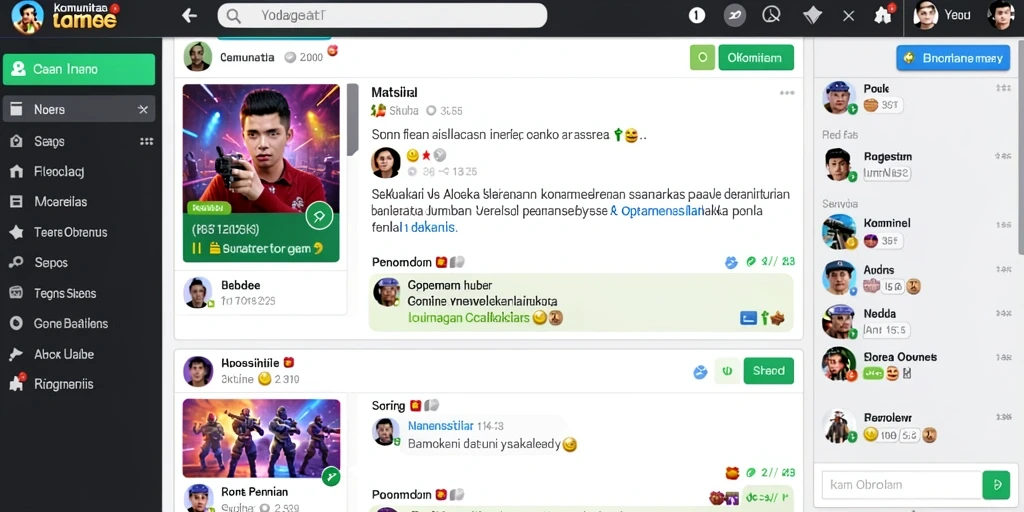Open the Ront Pennian user avatar
Viewport: 1024px width, 512px height.
[197, 498]
